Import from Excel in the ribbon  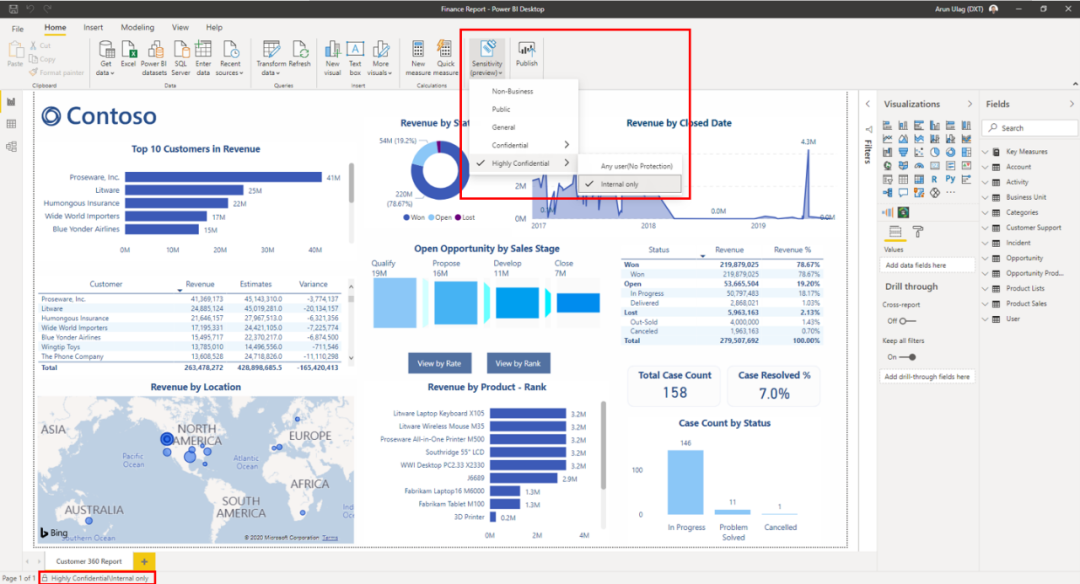[128, 54]
